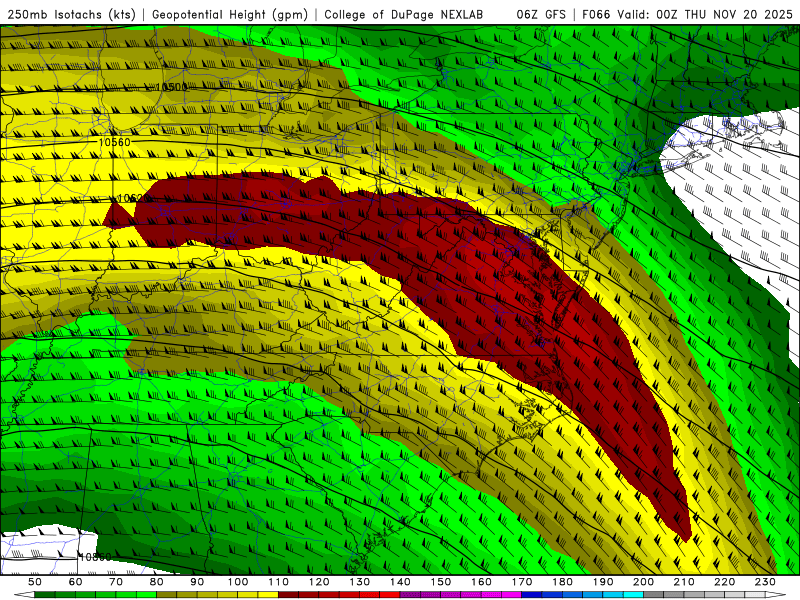Click the 100 value on the color scale
800x600 pixels.
[238, 582]
